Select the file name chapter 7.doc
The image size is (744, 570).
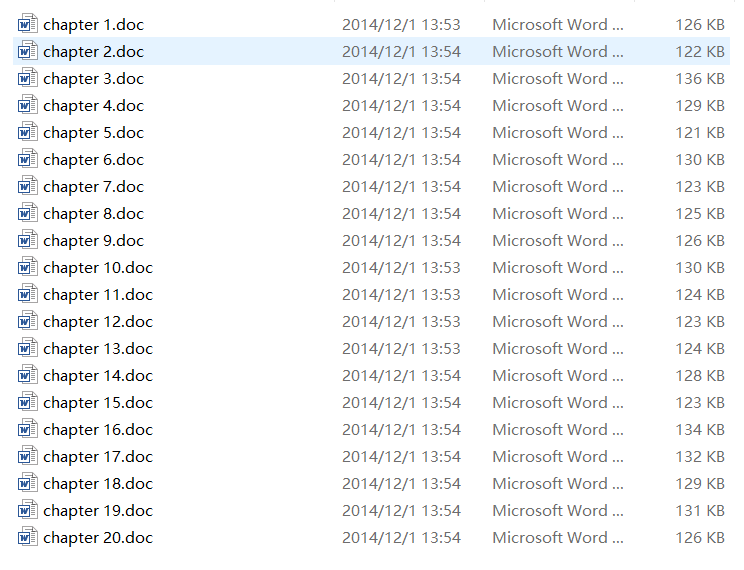93,187
